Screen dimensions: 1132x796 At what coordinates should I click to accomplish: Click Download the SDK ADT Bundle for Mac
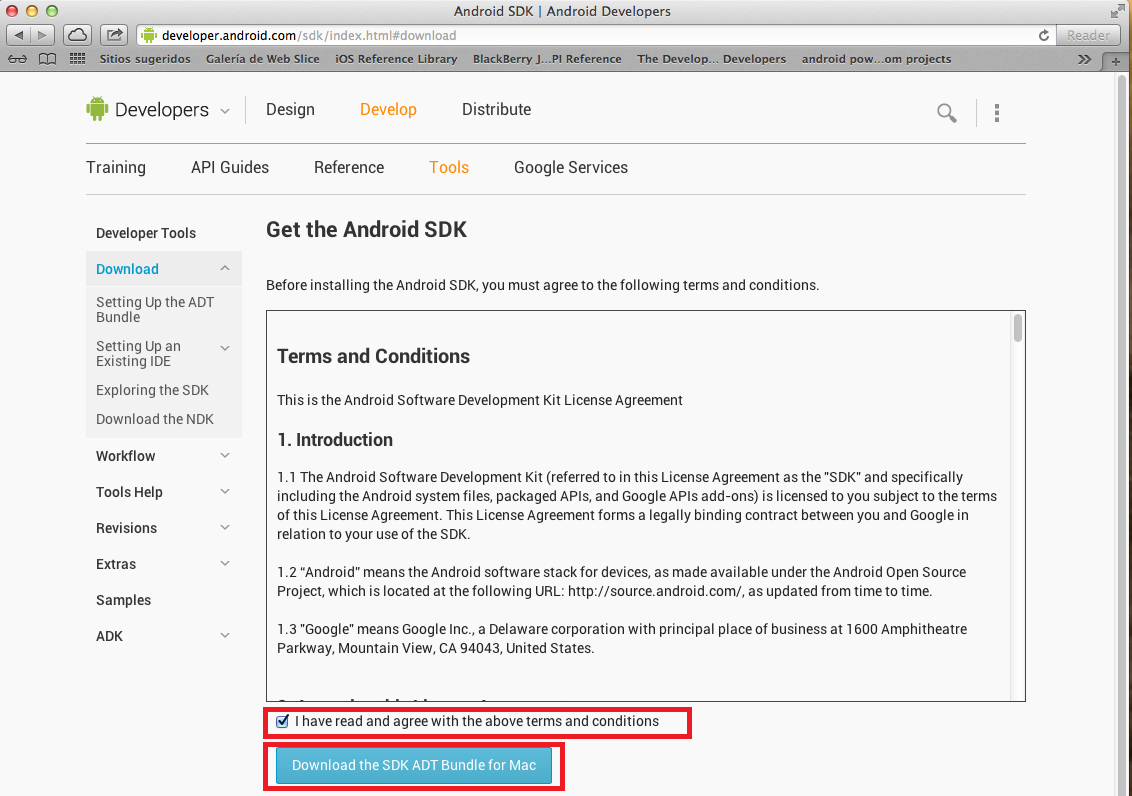(414, 765)
